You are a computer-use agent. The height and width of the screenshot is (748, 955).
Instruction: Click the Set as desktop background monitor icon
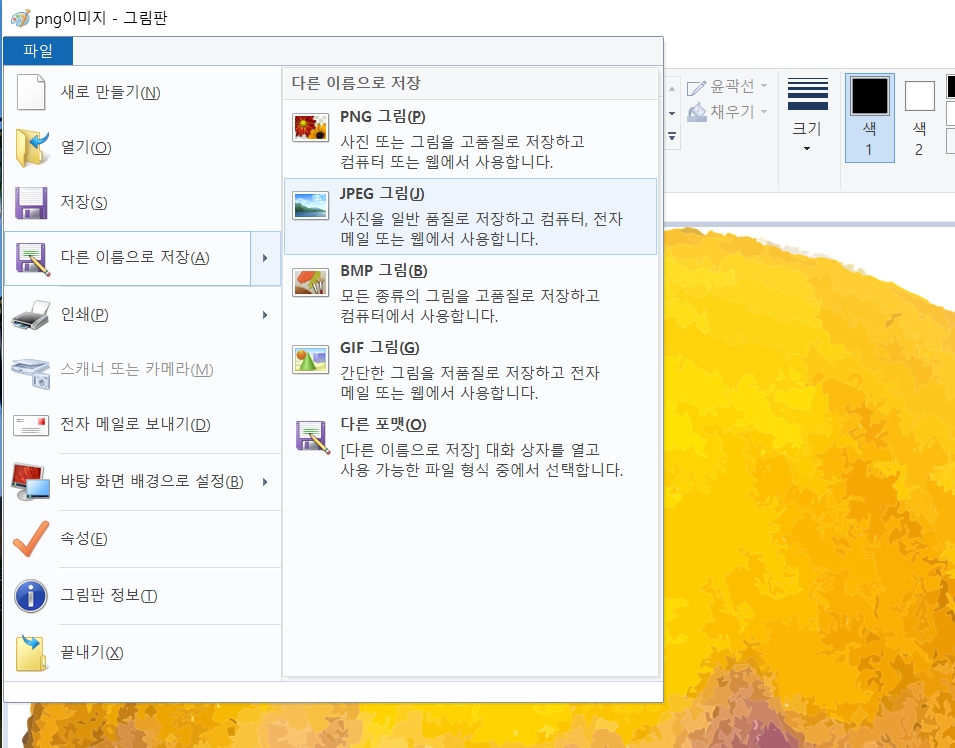click(30, 481)
